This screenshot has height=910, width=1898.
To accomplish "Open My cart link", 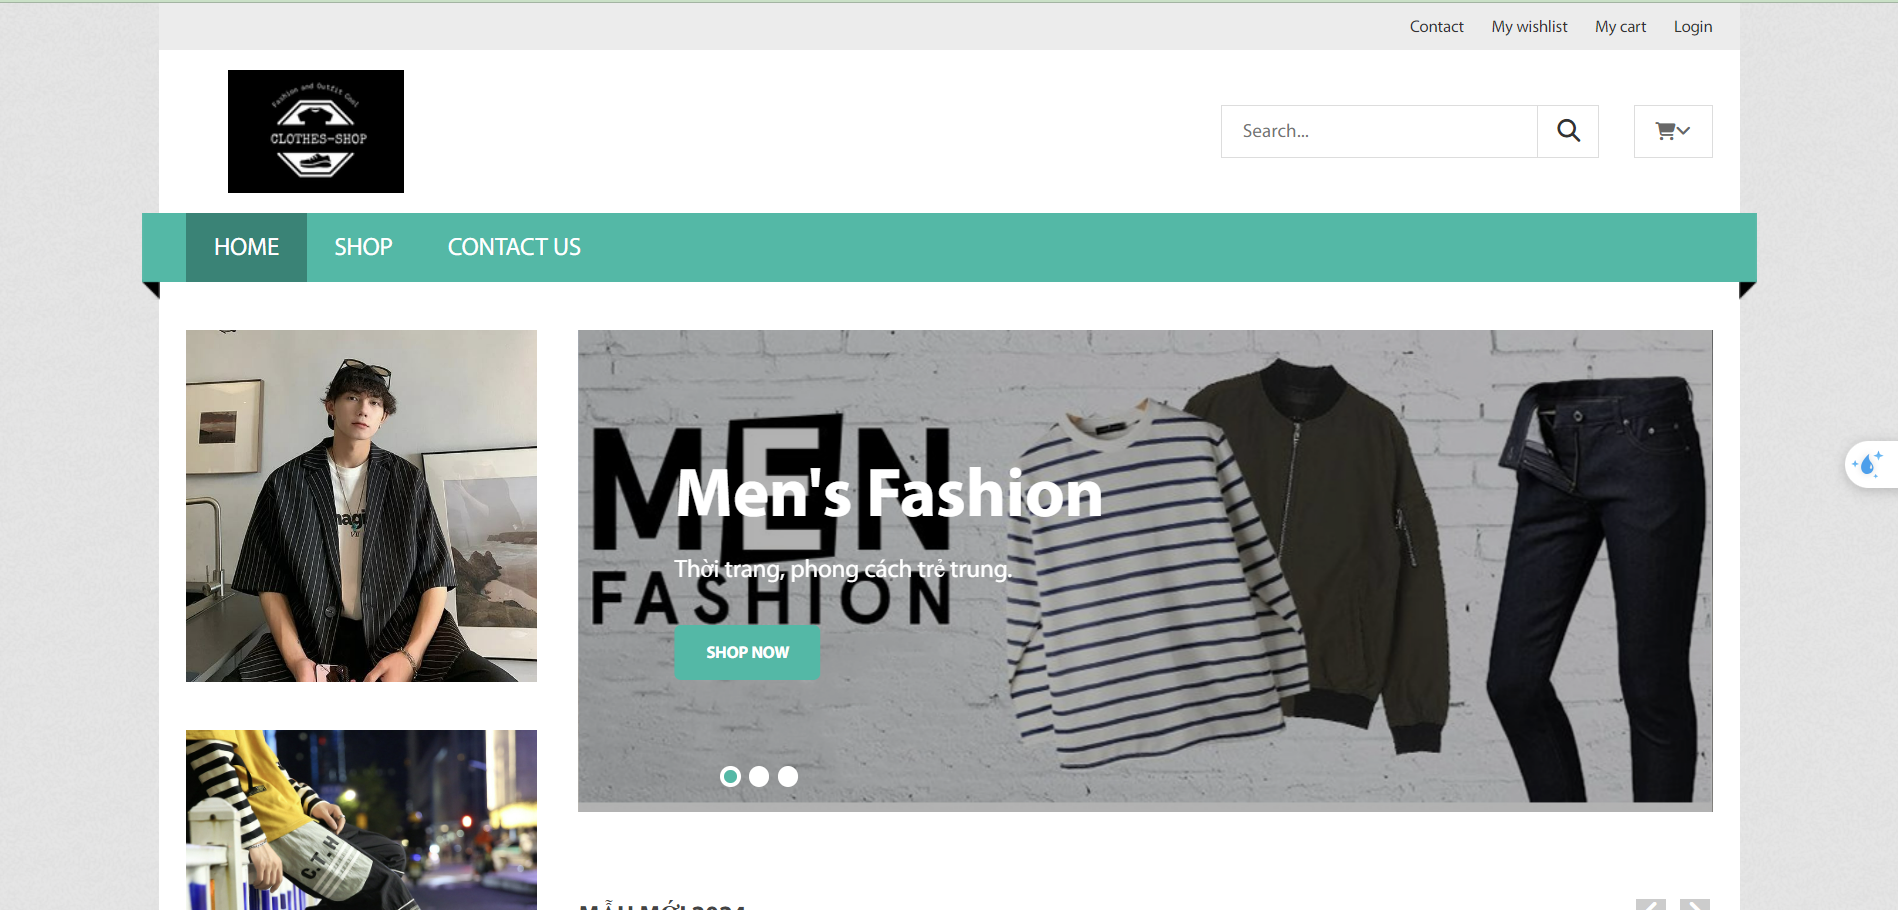I will [x=1620, y=27].
